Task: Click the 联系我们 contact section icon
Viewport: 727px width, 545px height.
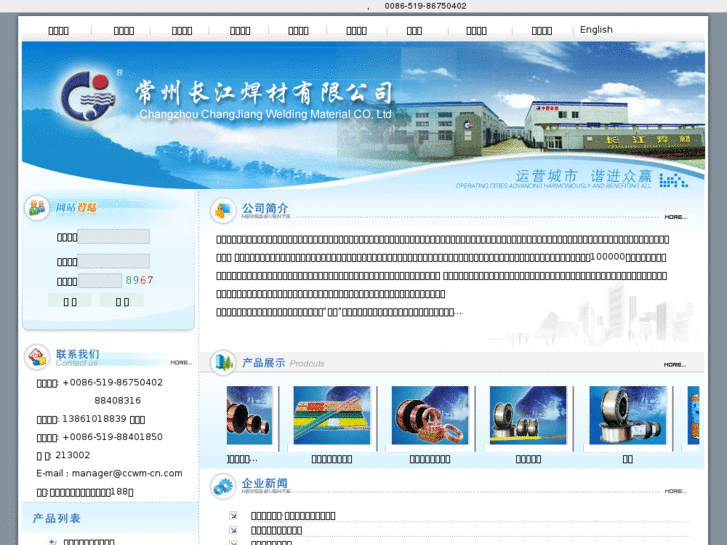Action: (37, 357)
